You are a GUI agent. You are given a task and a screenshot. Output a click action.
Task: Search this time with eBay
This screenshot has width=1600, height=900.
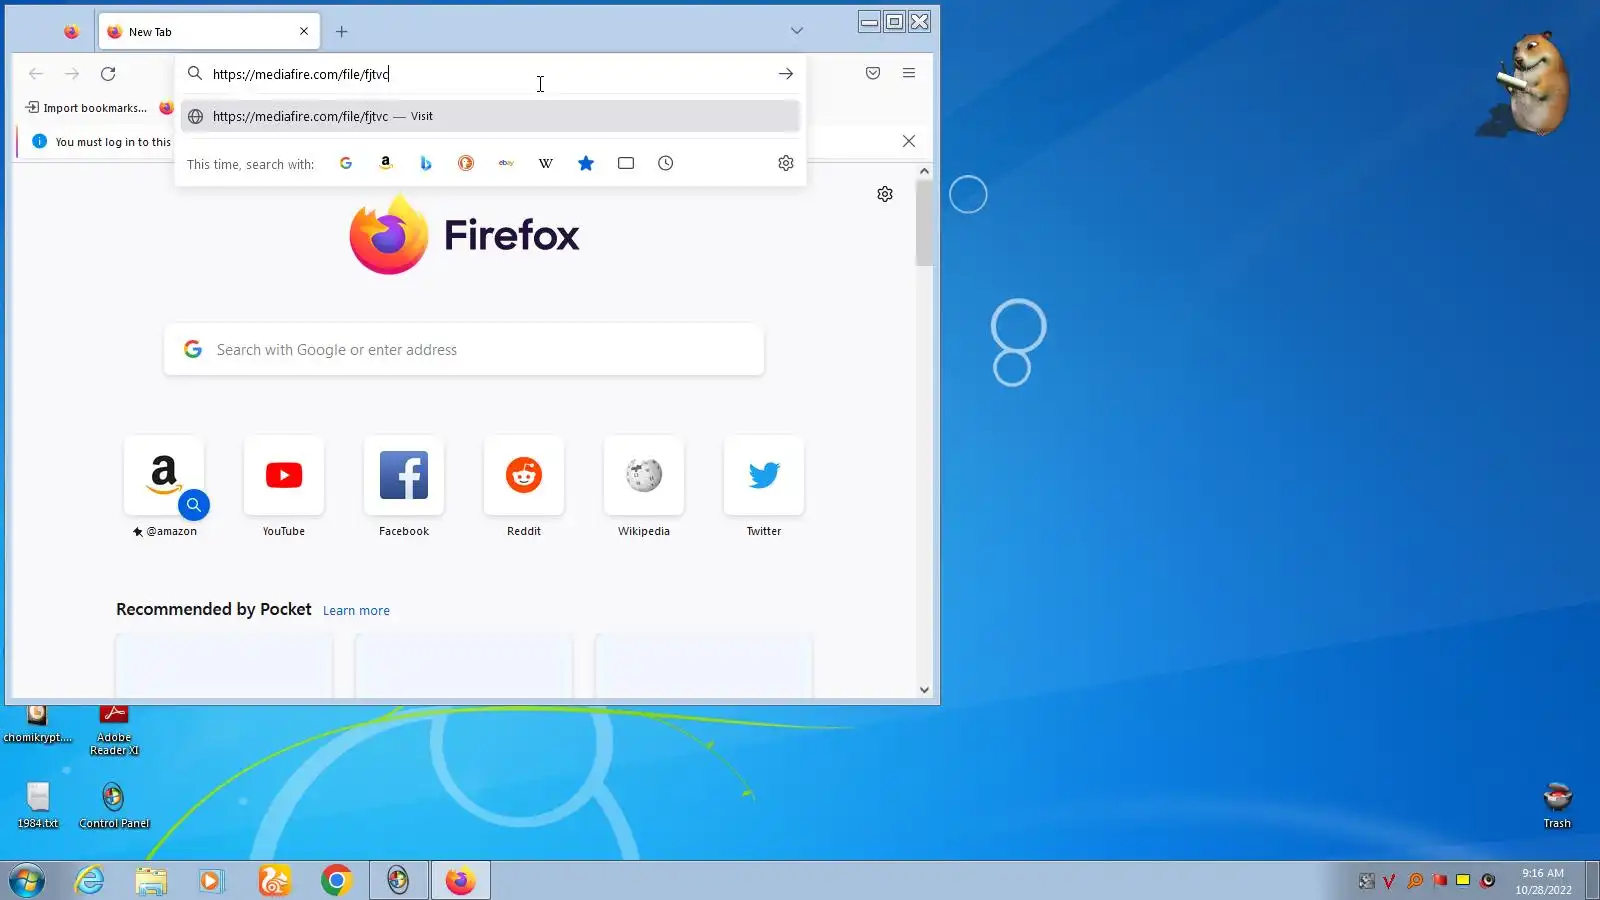[506, 163]
